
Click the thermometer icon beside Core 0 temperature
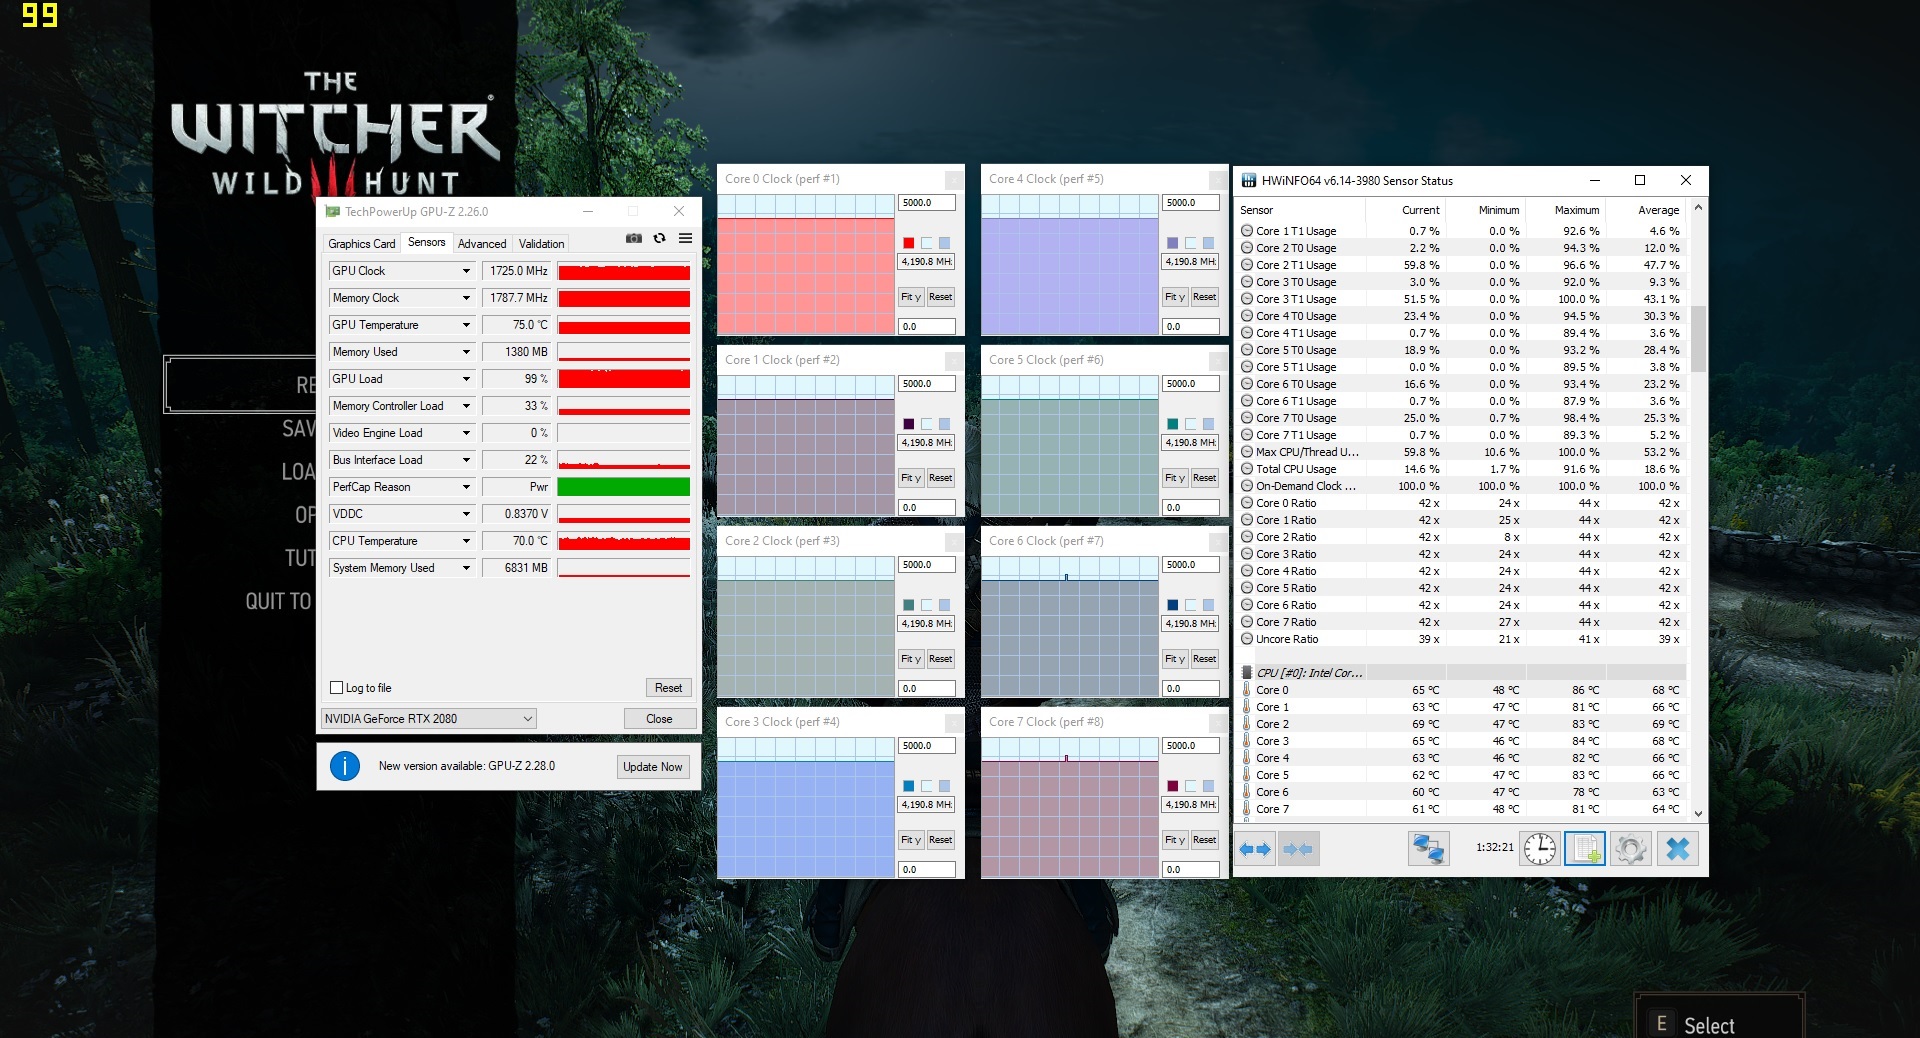point(1246,690)
